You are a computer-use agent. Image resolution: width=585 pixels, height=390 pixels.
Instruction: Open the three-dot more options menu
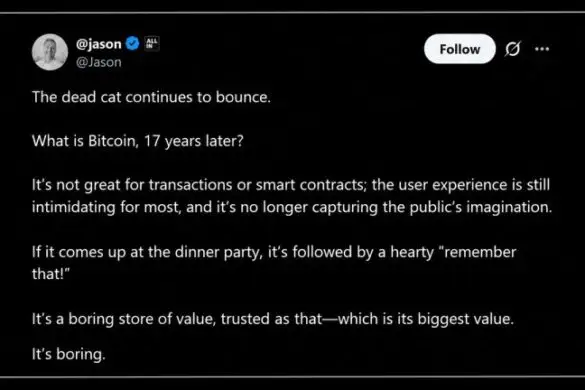pyautogui.click(x=542, y=49)
